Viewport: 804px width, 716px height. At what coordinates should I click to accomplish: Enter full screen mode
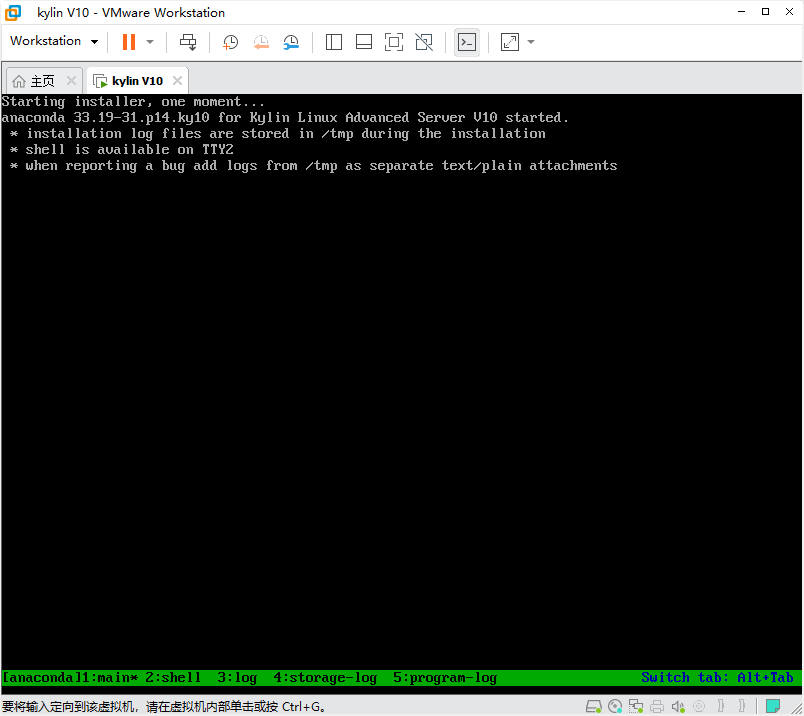pyautogui.click(x=394, y=42)
